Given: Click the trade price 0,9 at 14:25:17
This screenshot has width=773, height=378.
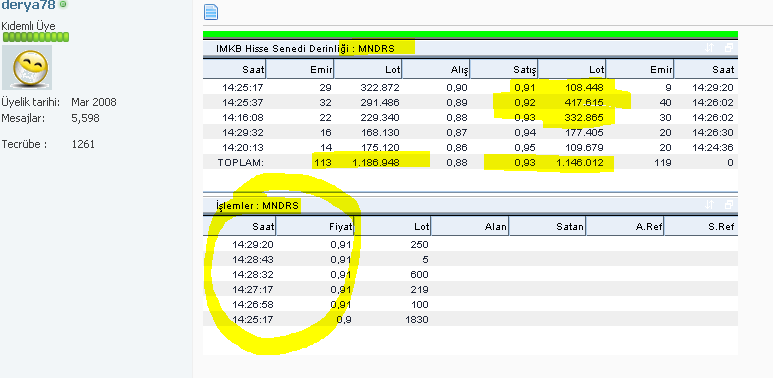Looking at the screenshot, I should point(344,319).
